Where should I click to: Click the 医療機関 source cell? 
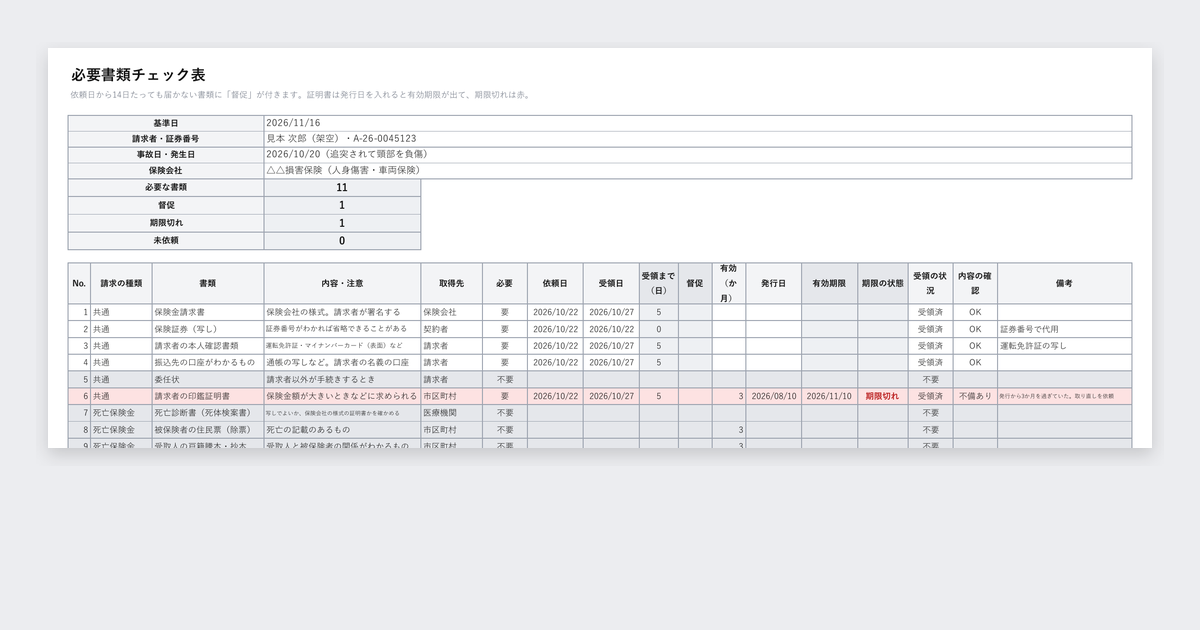[451, 413]
